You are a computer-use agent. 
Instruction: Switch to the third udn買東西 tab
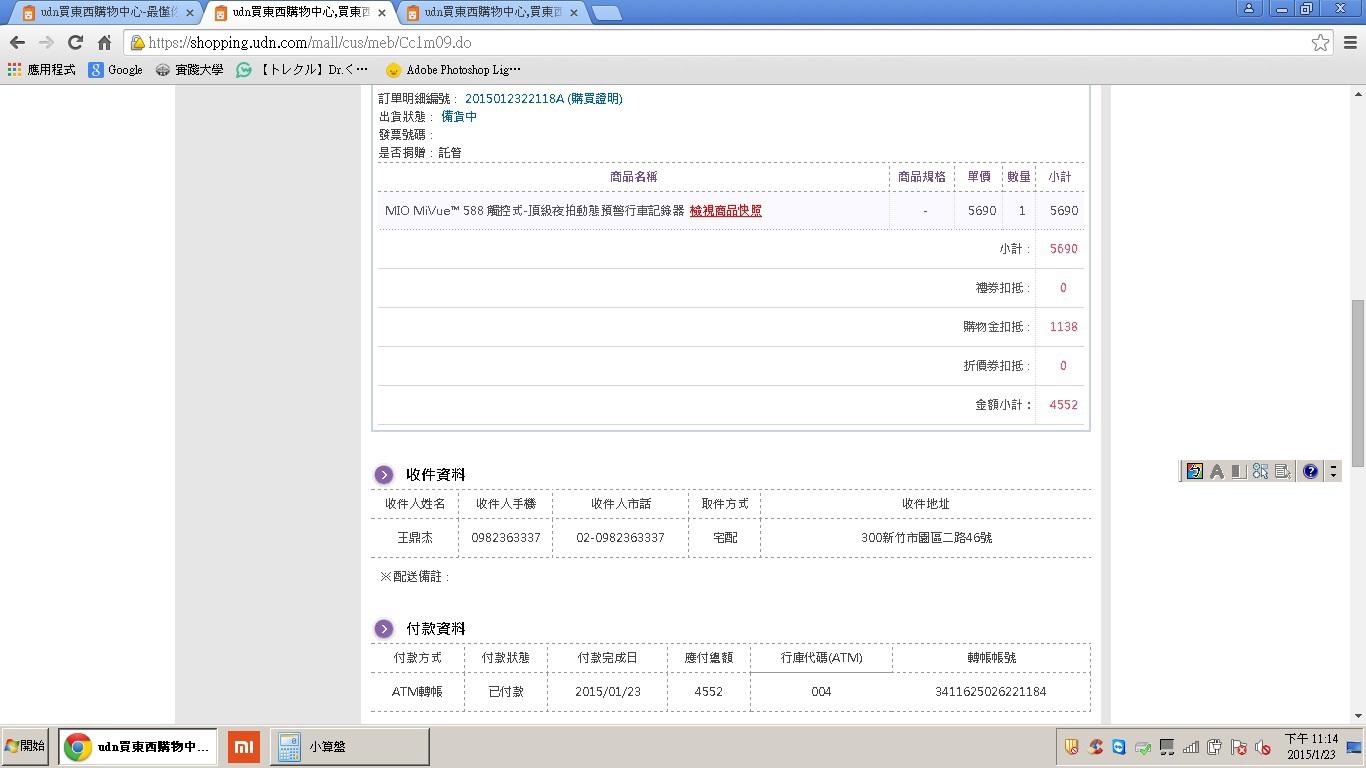point(490,13)
